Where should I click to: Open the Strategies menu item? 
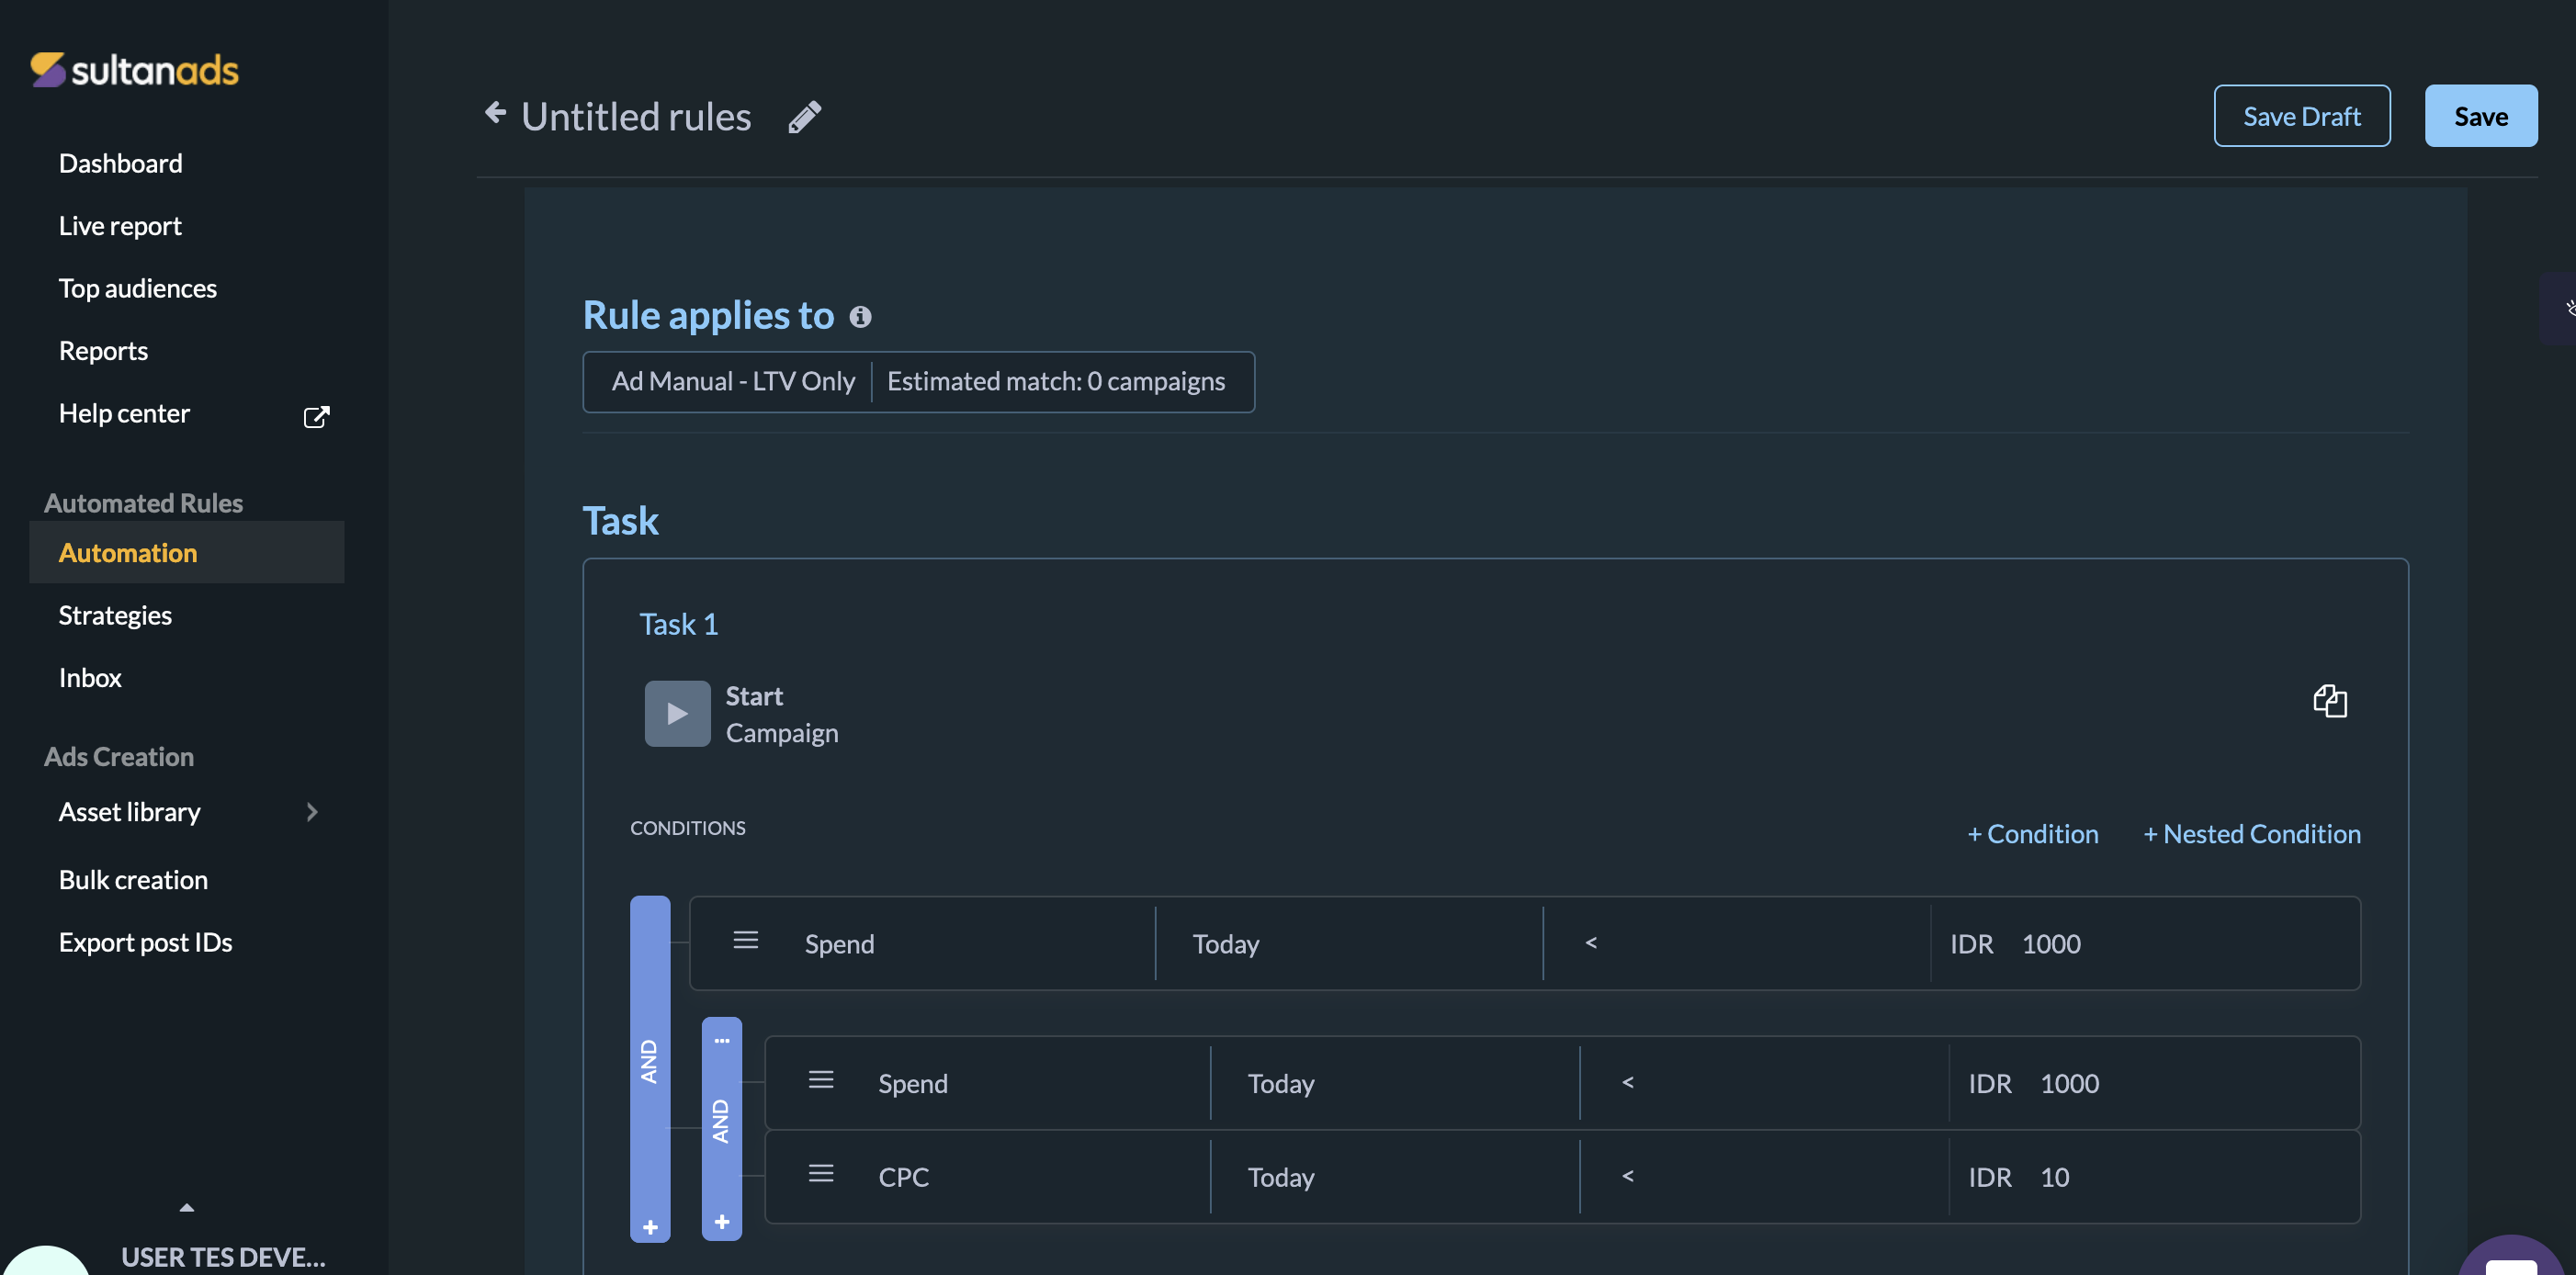115,615
